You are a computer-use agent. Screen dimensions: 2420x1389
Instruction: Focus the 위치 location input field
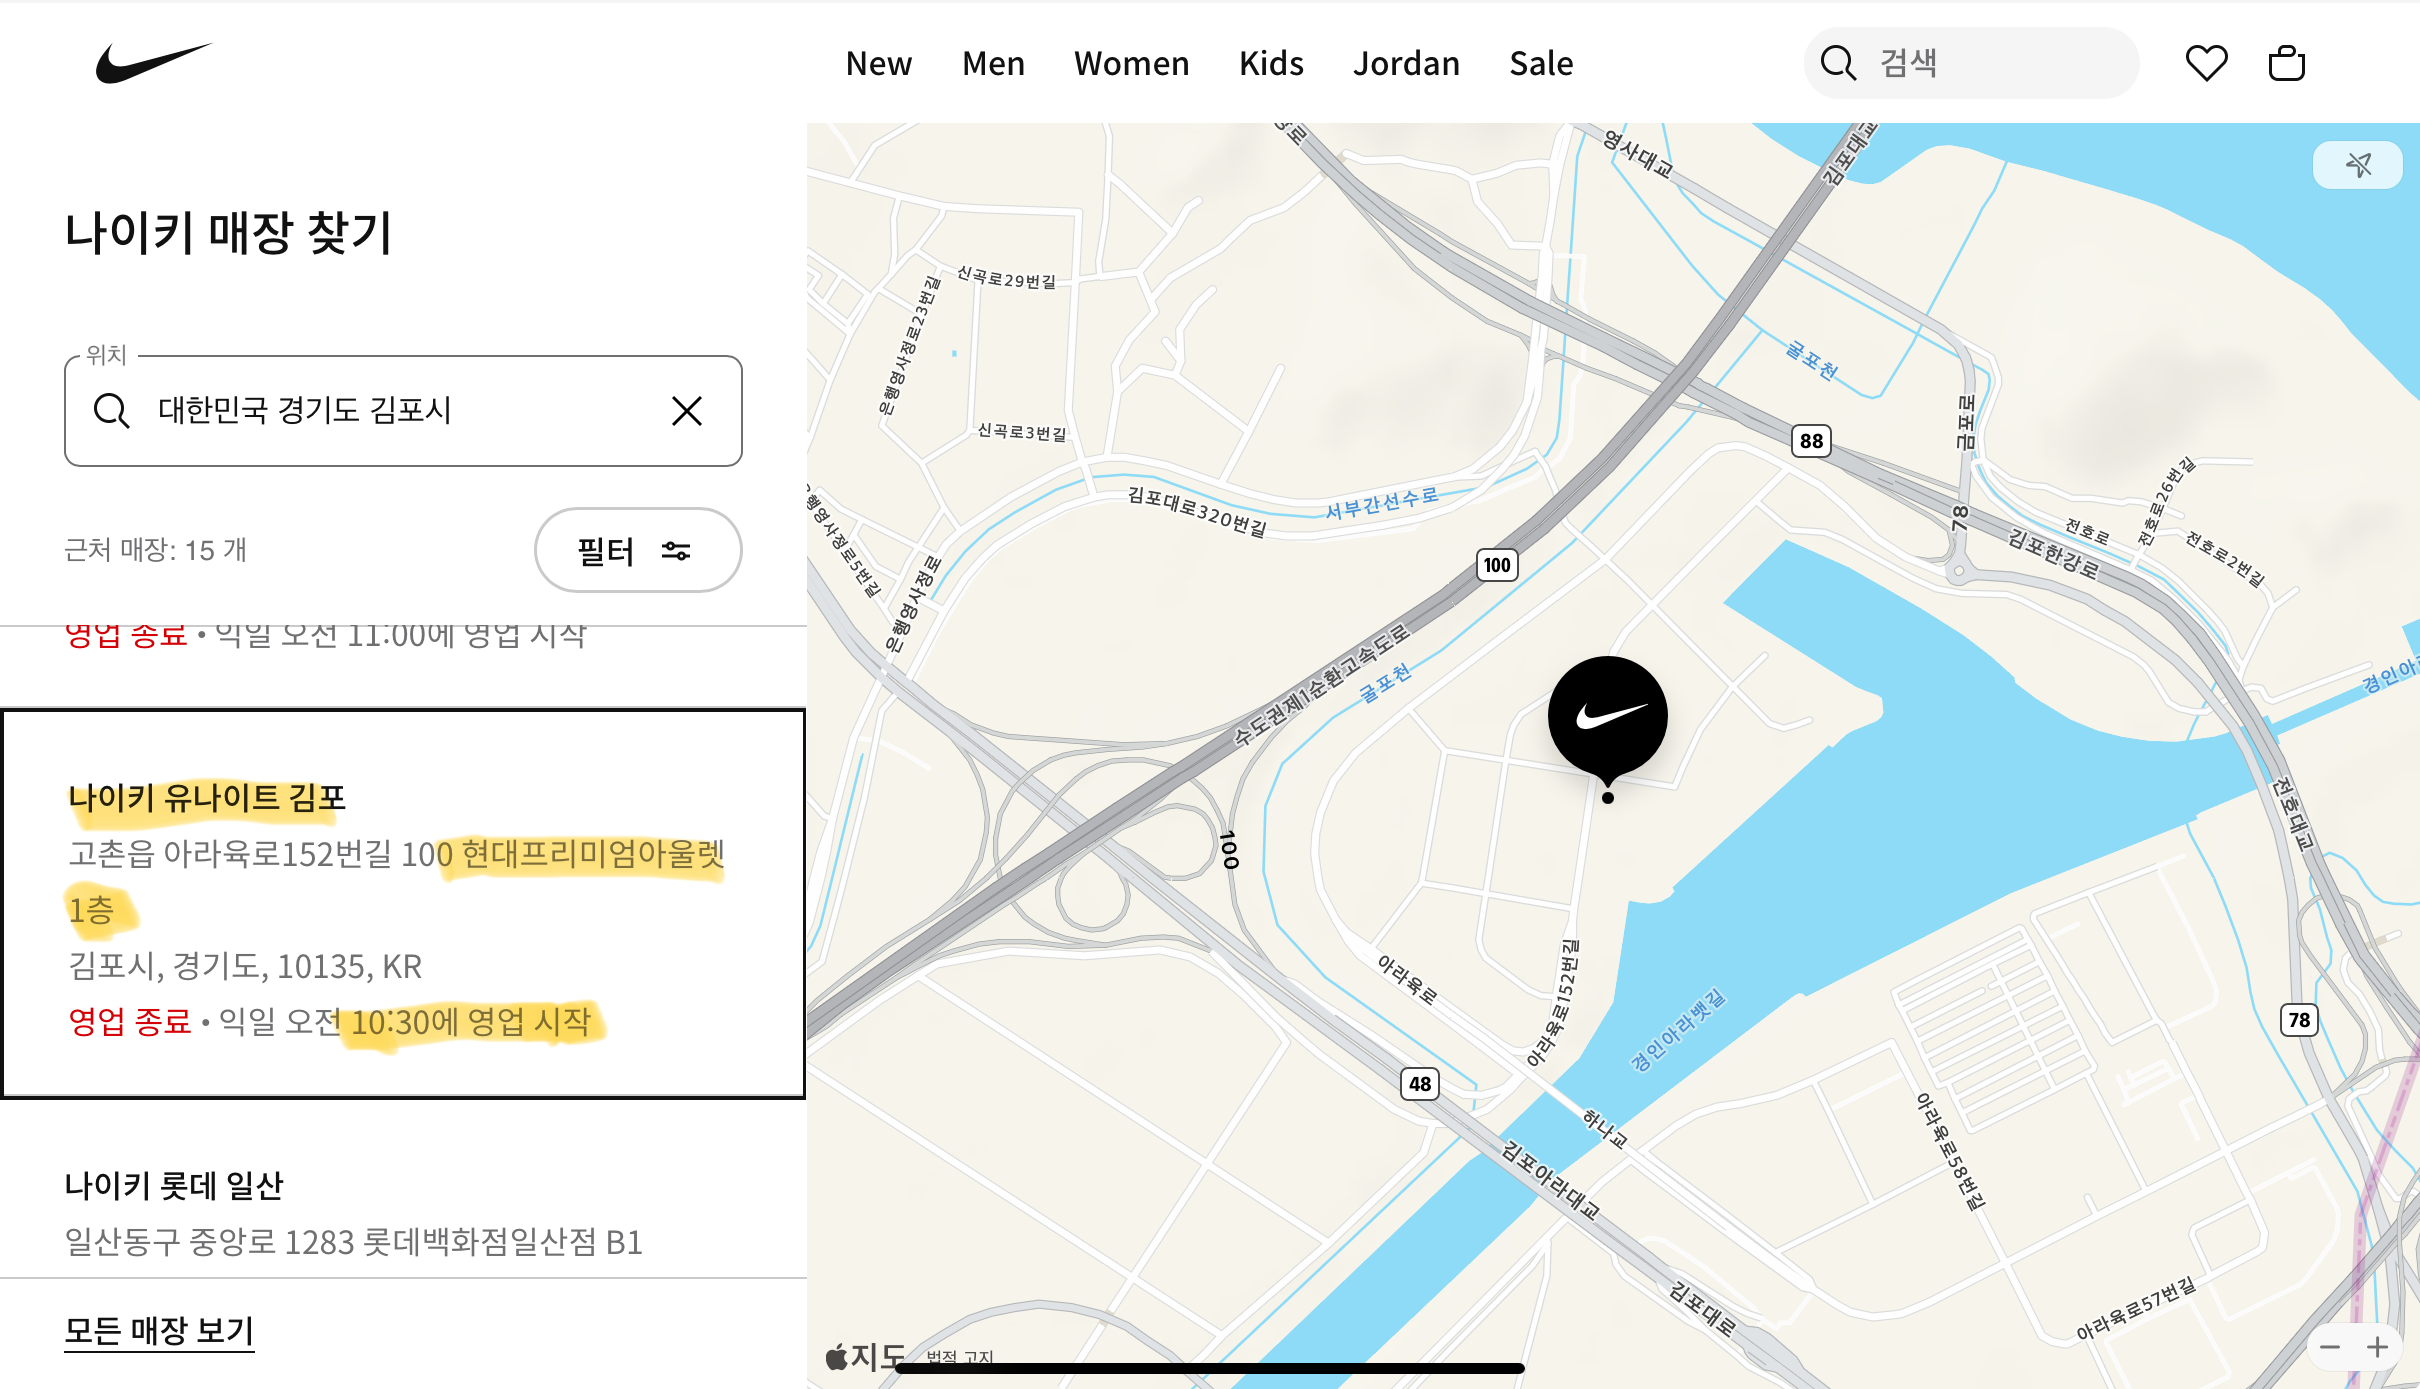pos(403,410)
